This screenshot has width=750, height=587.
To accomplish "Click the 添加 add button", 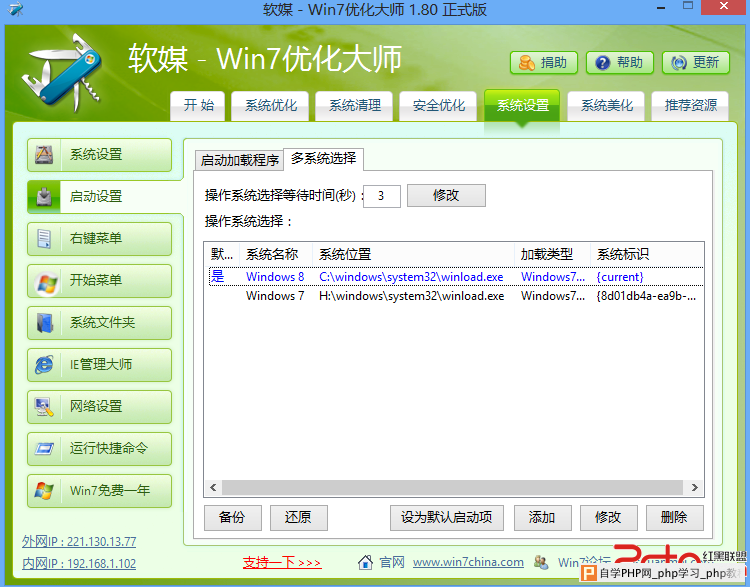I will 542,518.
